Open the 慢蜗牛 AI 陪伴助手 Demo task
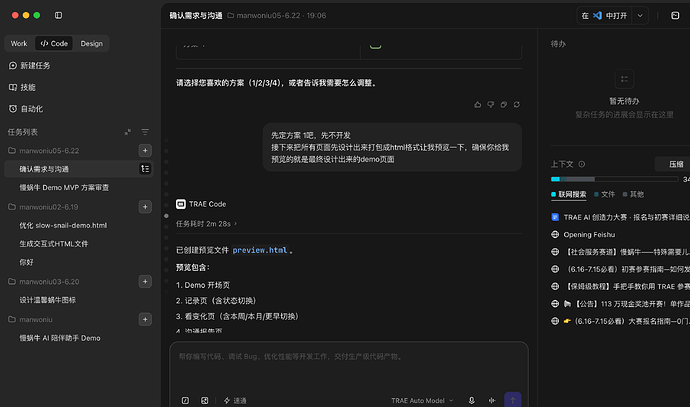The image size is (690, 407). pyautogui.click(x=60, y=338)
